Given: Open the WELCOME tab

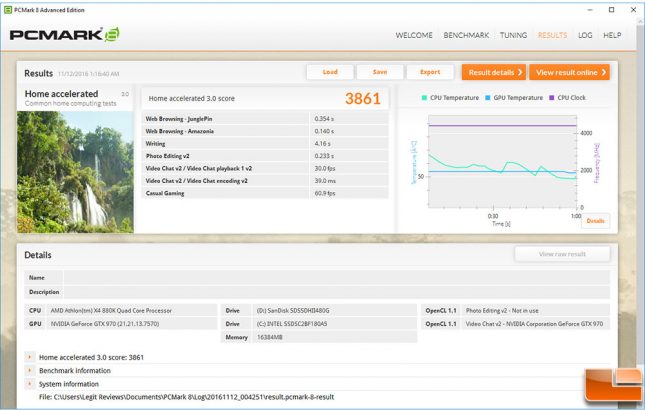Looking at the screenshot, I should pyautogui.click(x=414, y=35).
